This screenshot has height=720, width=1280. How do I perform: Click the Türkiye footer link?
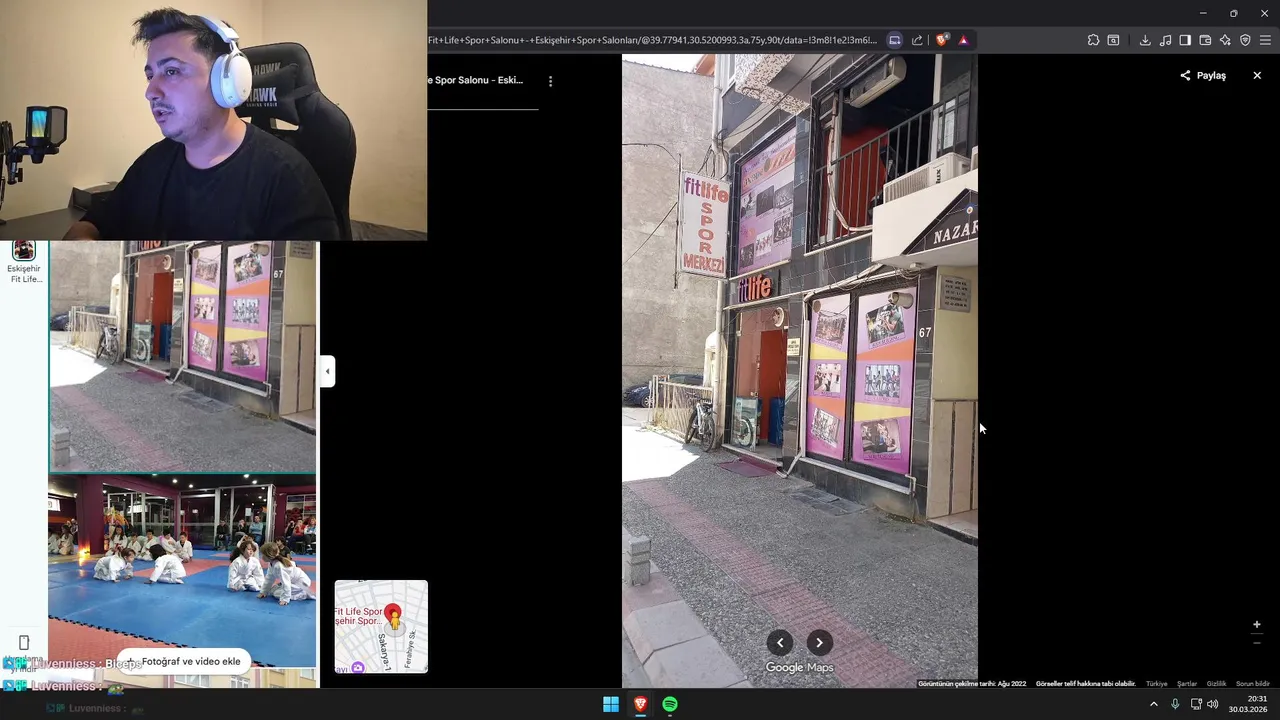point(1156,684)
